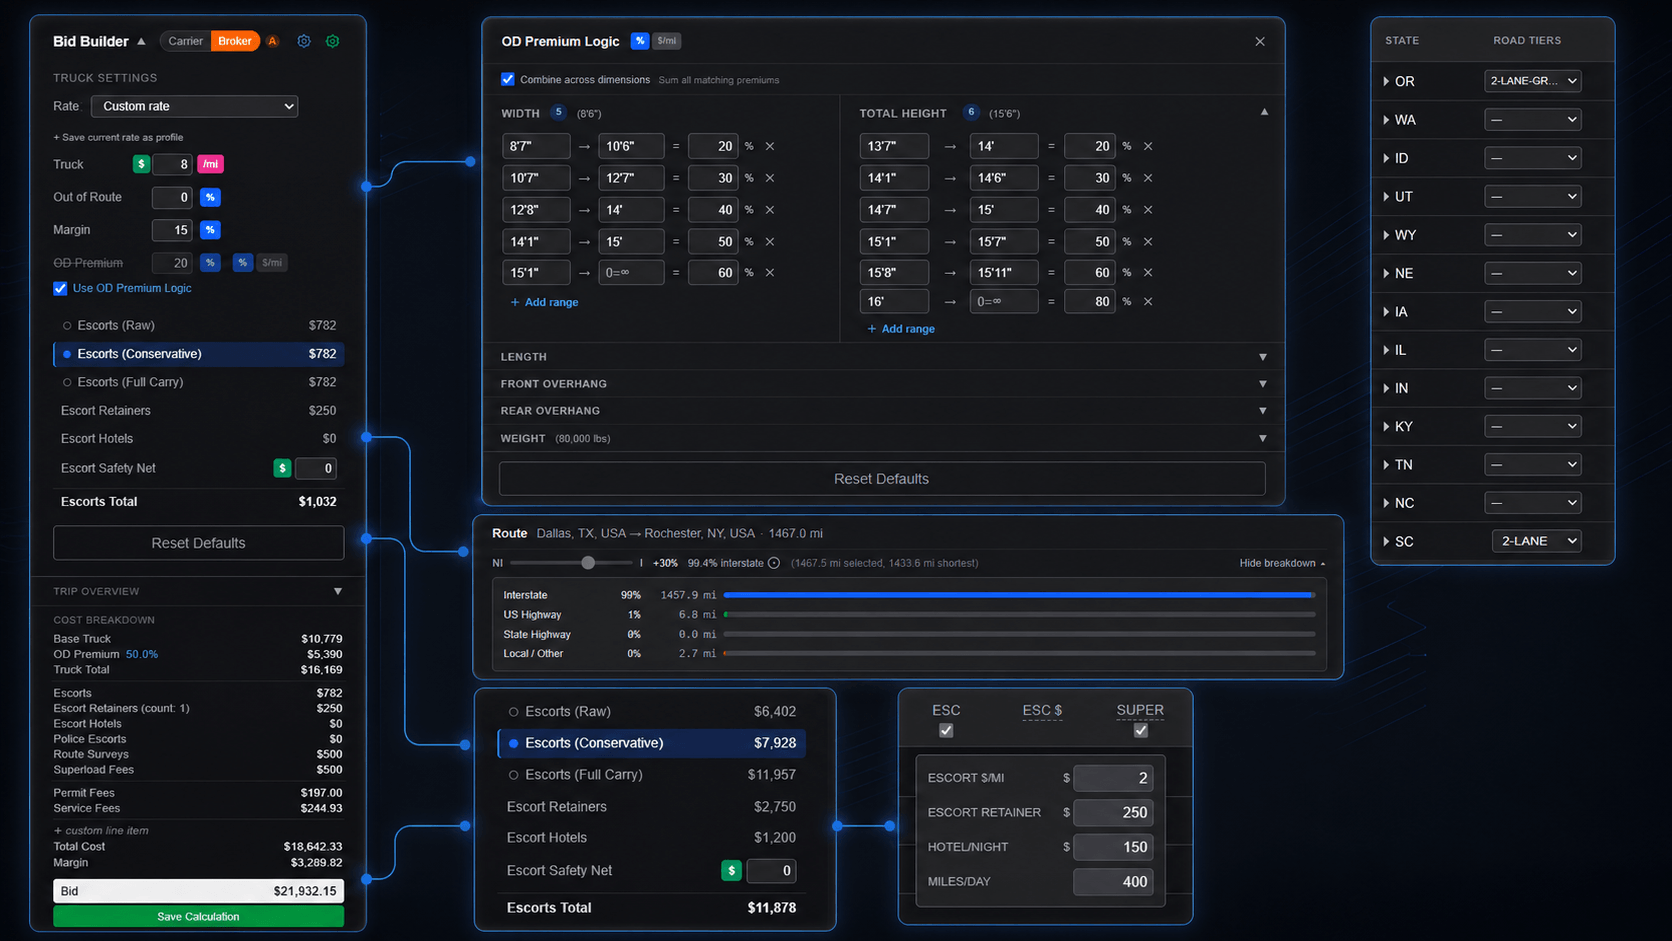Click Save current rate as profile link
Screen dimensions: 1672x941
point(118,137)
